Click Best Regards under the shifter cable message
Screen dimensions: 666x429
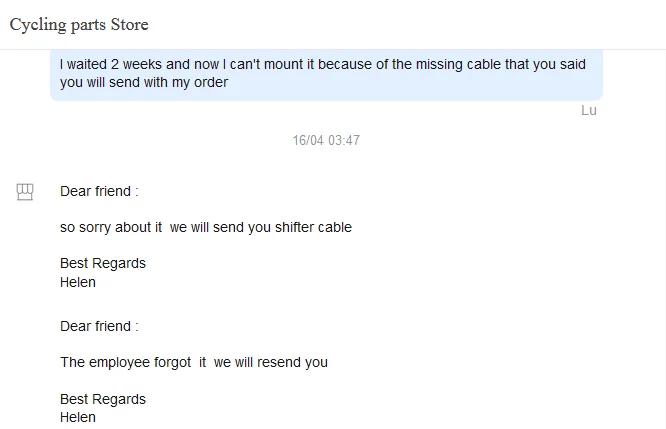[103, 263]
